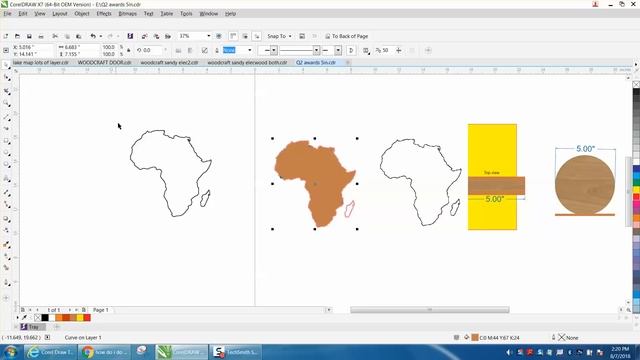Open the line style dropdown
Viewport: 640px width, 360px height.
coord(316,50)
